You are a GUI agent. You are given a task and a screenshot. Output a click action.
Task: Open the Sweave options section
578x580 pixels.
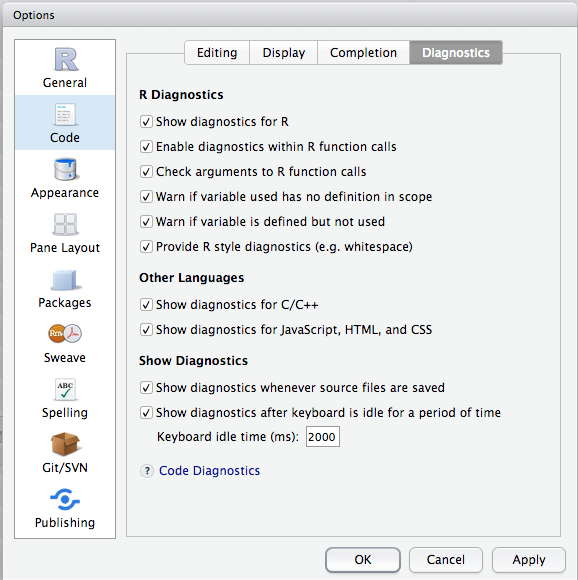click(65, 343)
